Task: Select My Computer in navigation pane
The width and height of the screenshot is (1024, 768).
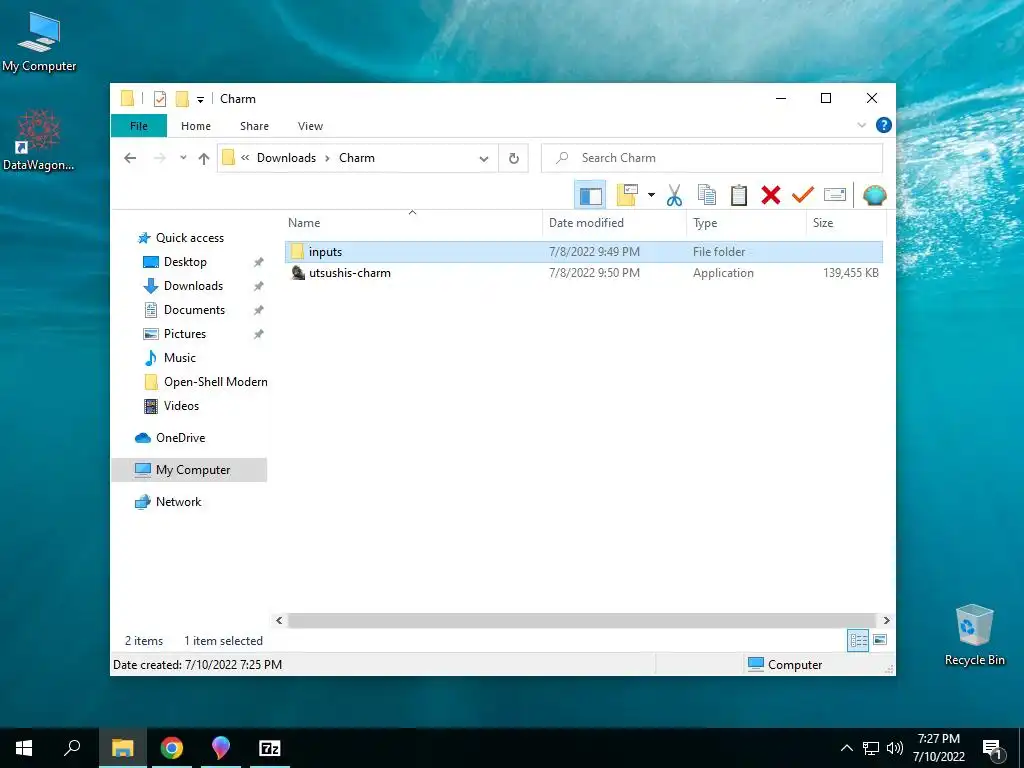Action: click(189, 470)
